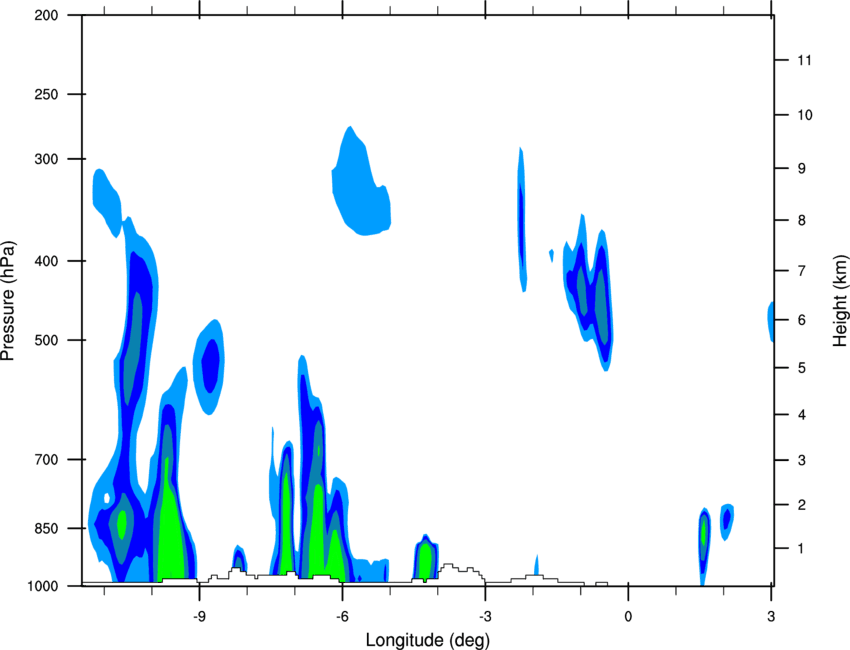
Task: Click the tall narrow blue streak near longitude -2
Action: click(x=521, y=220)
